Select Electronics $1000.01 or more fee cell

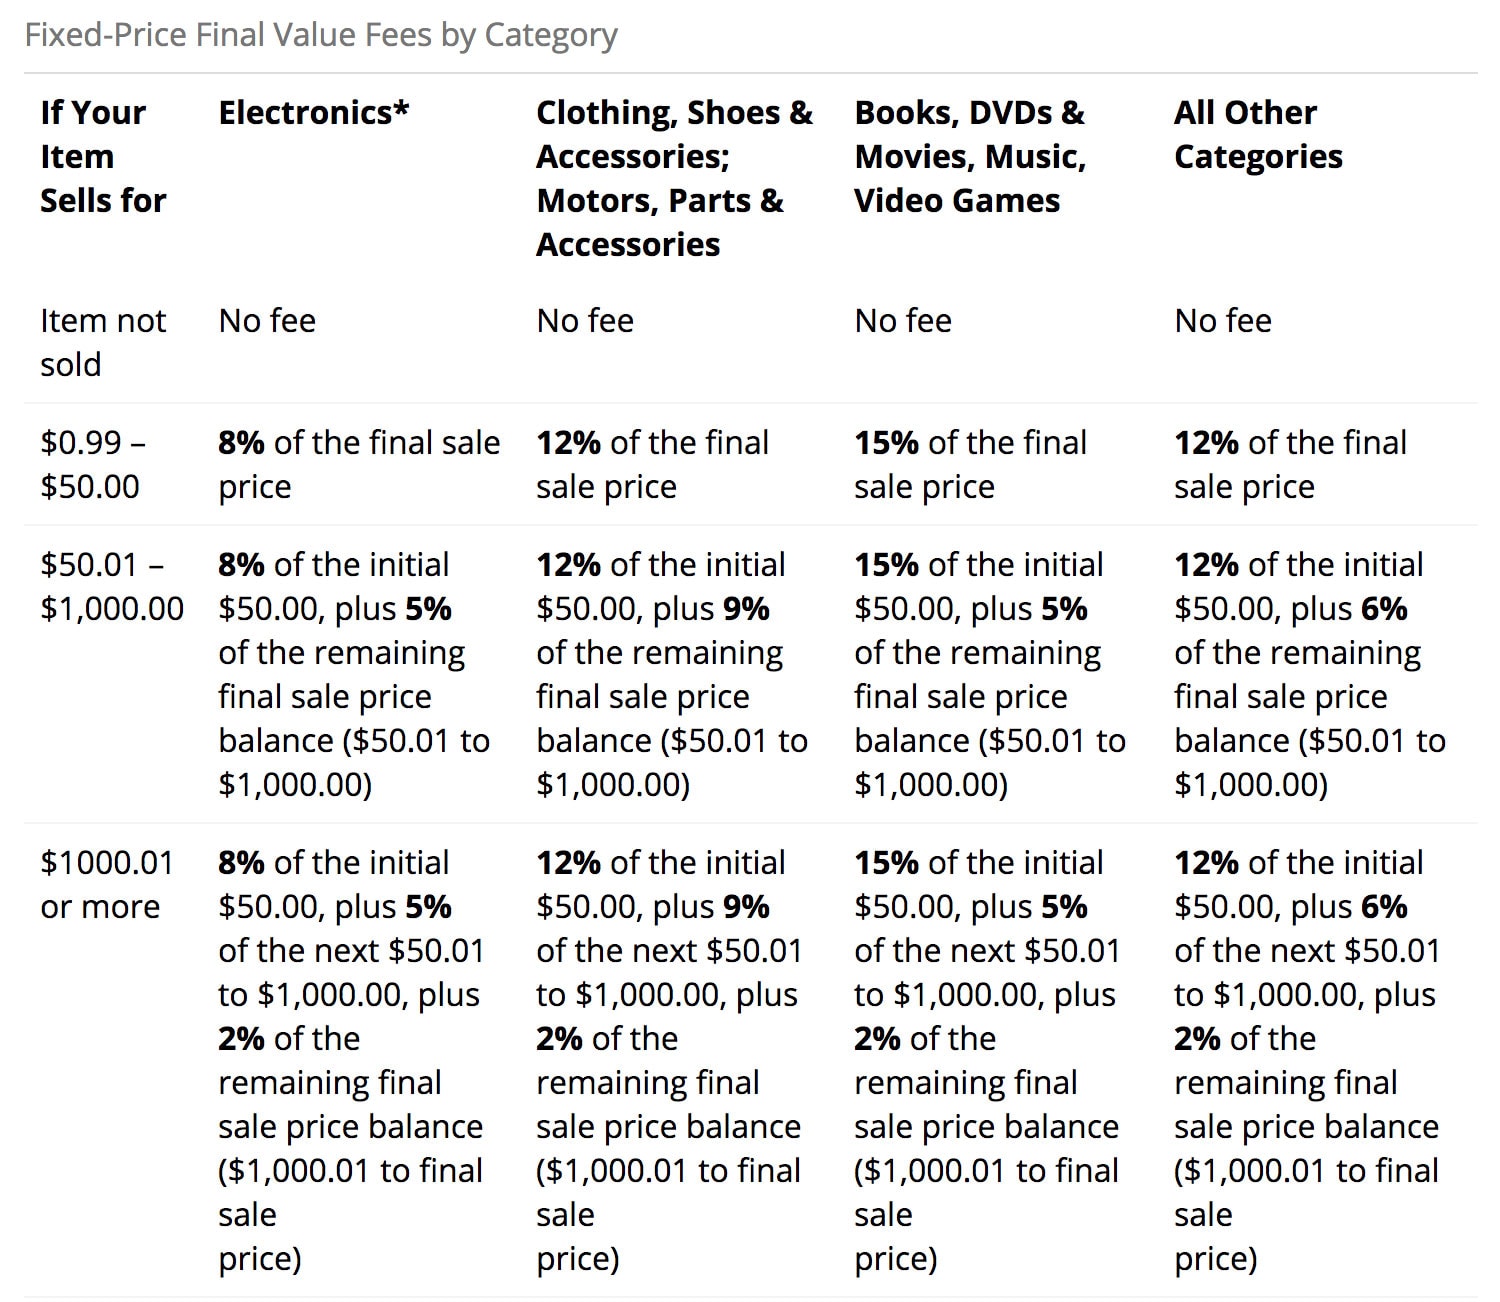click(352, 1060)
